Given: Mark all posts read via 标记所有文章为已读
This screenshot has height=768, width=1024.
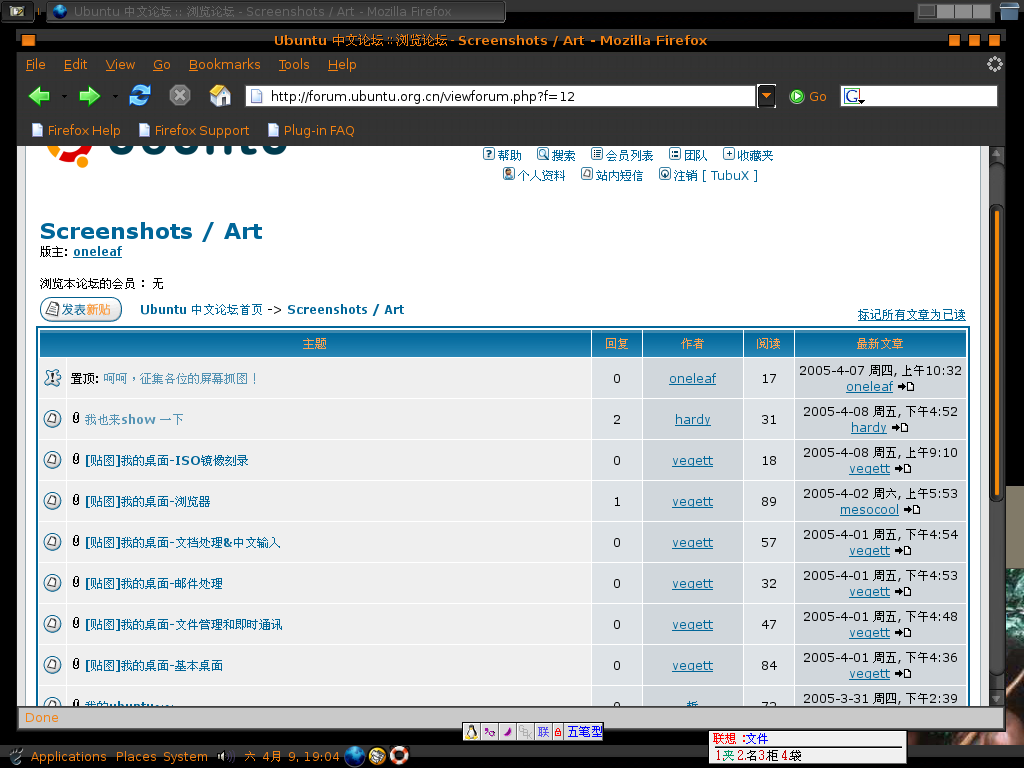Looking at the screenshot, I should point(912,315).
